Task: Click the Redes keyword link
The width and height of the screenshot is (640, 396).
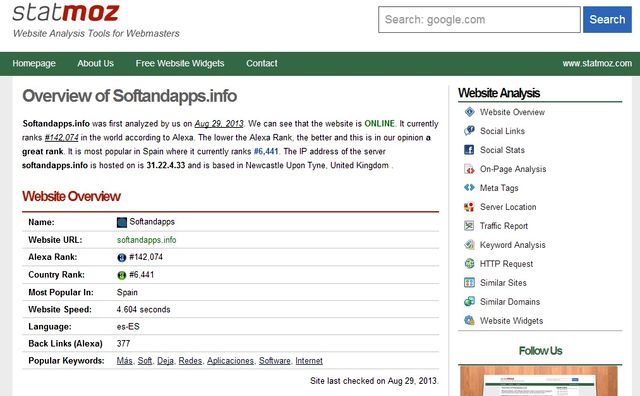Action: 190,361
